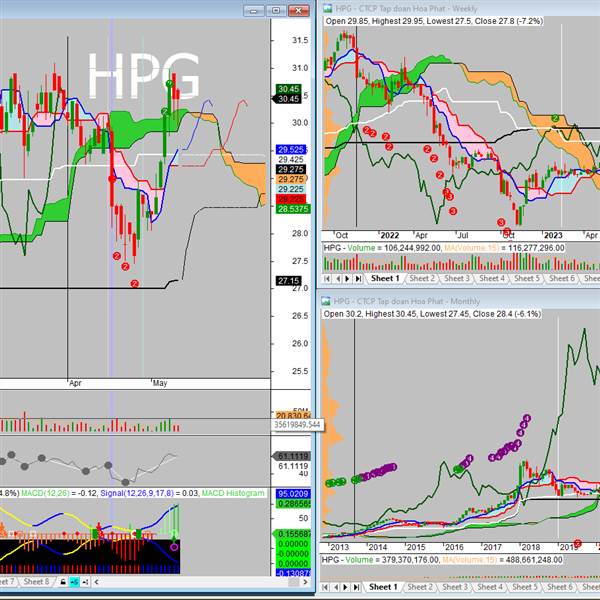The image size is (600, 600).
Task: Click the blue 29.525 price label
Action: pos(291,150)
